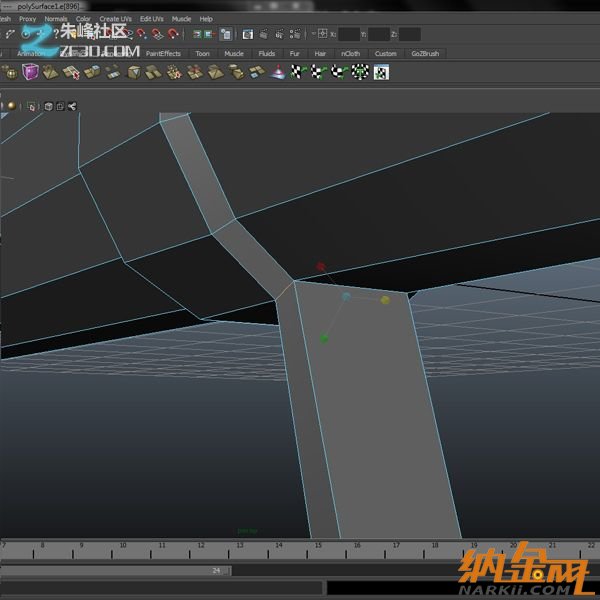Click the first checker icon with the green arrow

click(297, 72)
